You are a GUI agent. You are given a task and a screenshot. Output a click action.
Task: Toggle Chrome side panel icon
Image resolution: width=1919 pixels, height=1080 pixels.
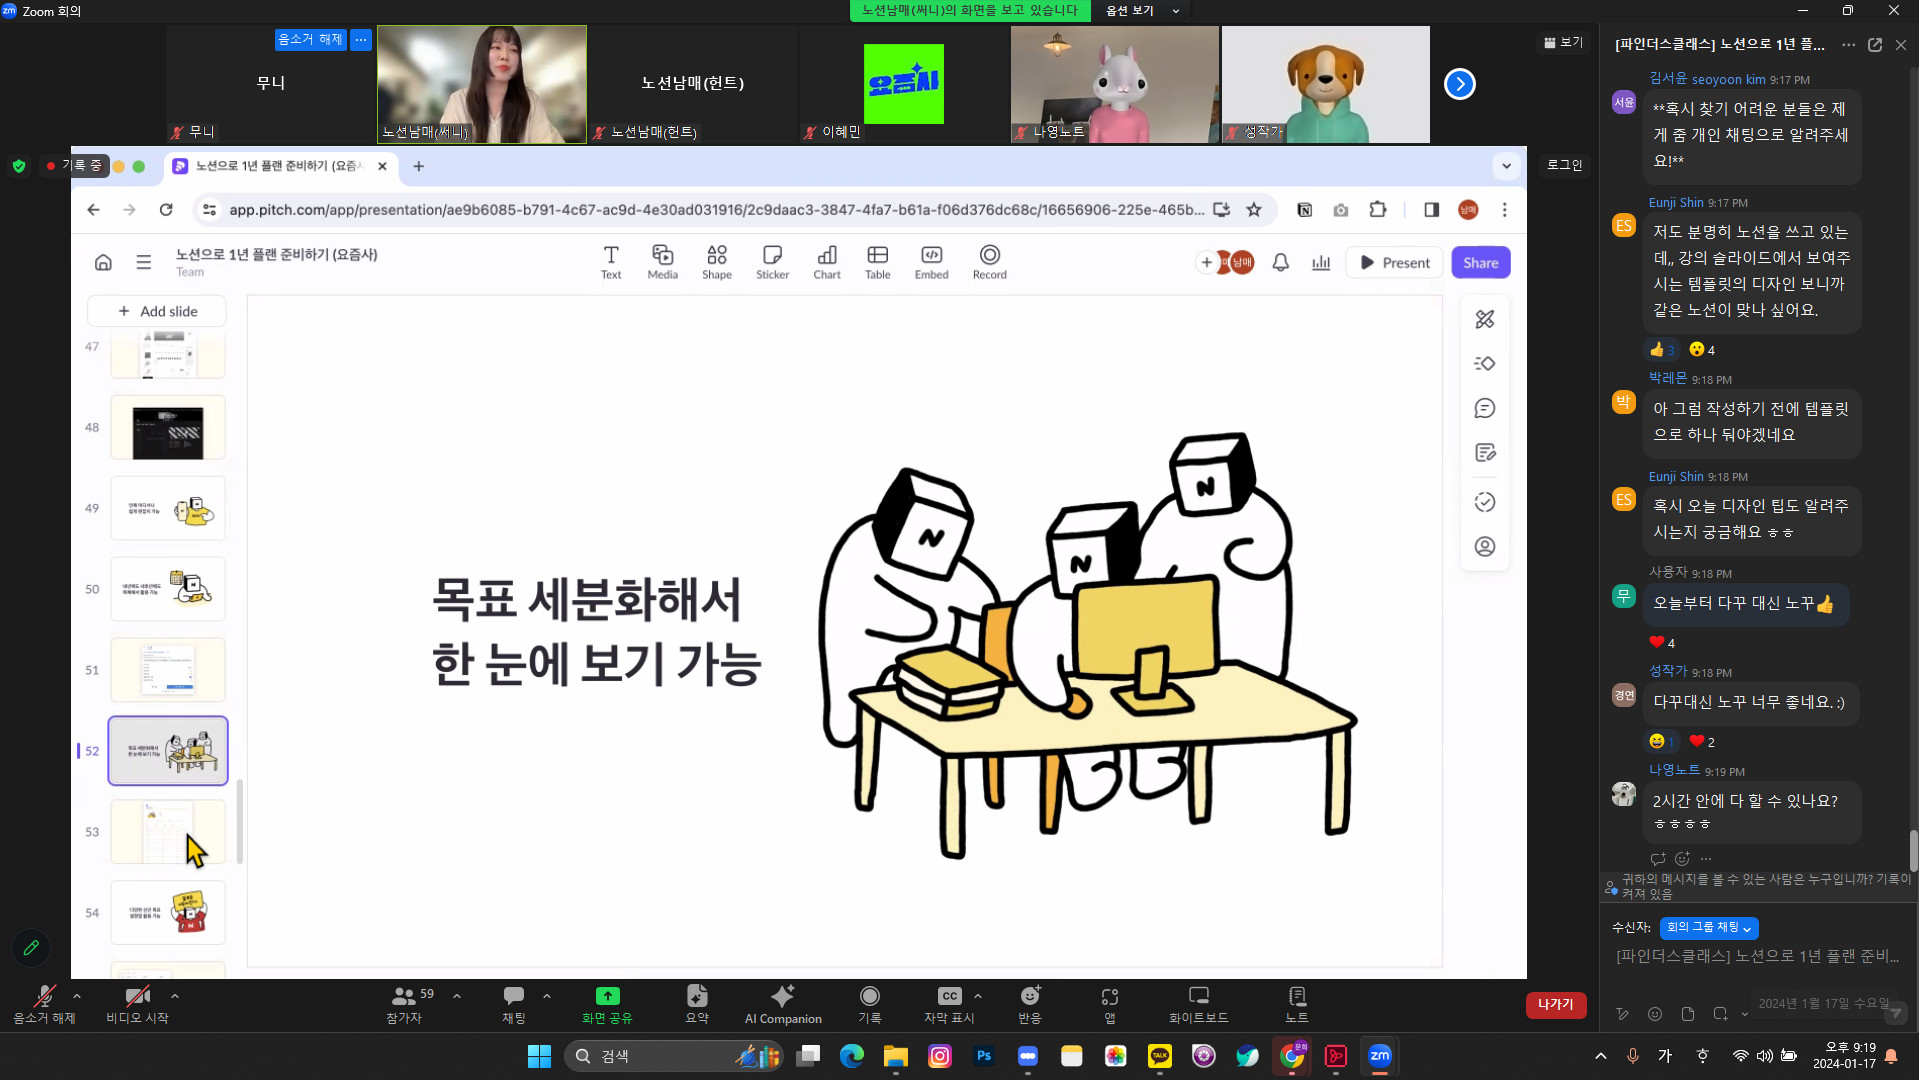tap(1431, 210)
